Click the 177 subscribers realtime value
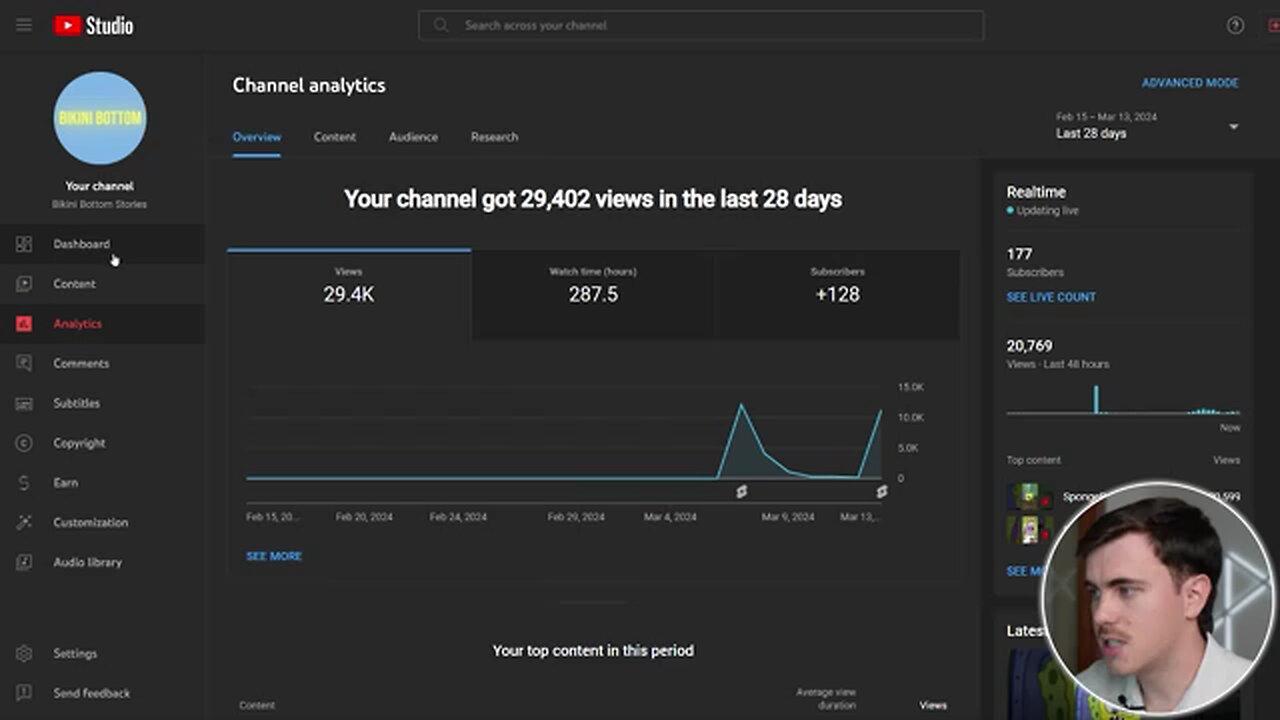The width and height of the screenshot is (1280, 720). coord(1019,254)
